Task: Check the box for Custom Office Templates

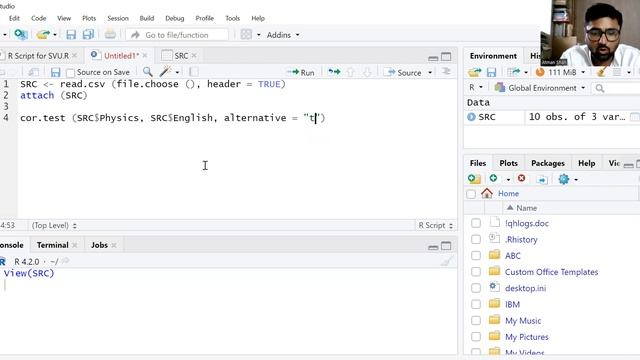Action: 476,272
